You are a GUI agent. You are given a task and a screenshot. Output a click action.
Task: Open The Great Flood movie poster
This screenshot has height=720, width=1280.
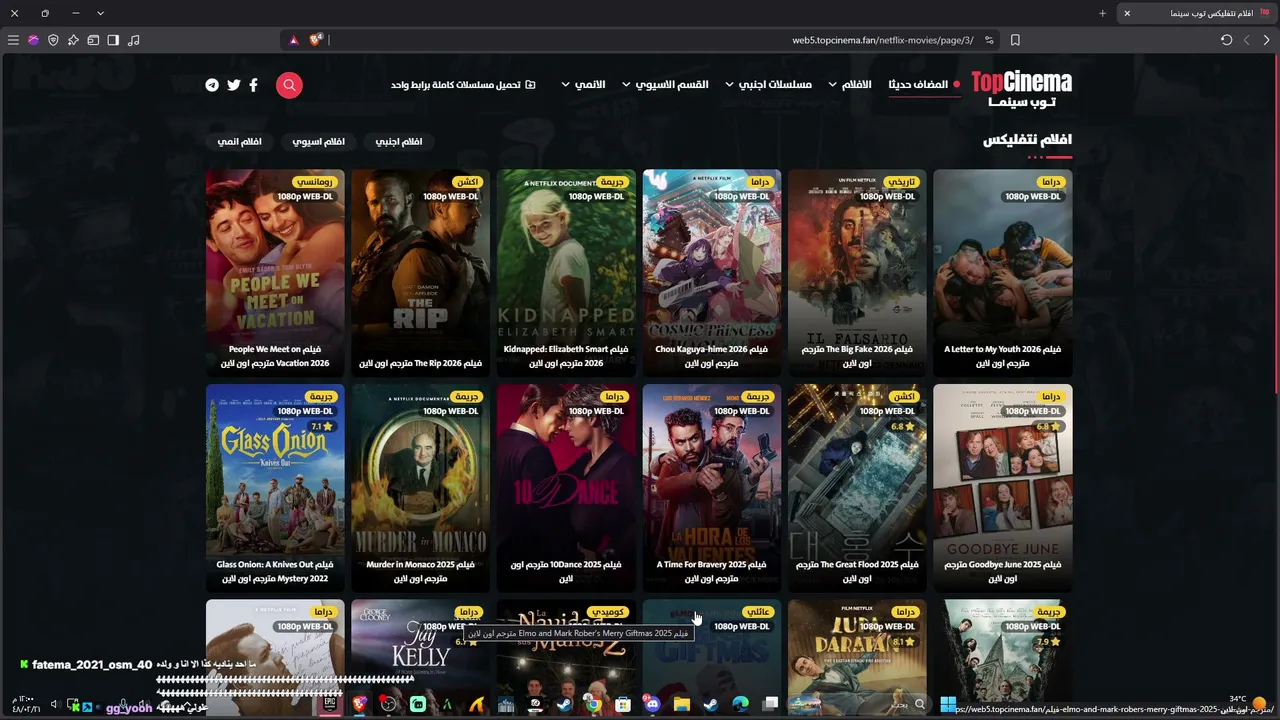point(857,487)
